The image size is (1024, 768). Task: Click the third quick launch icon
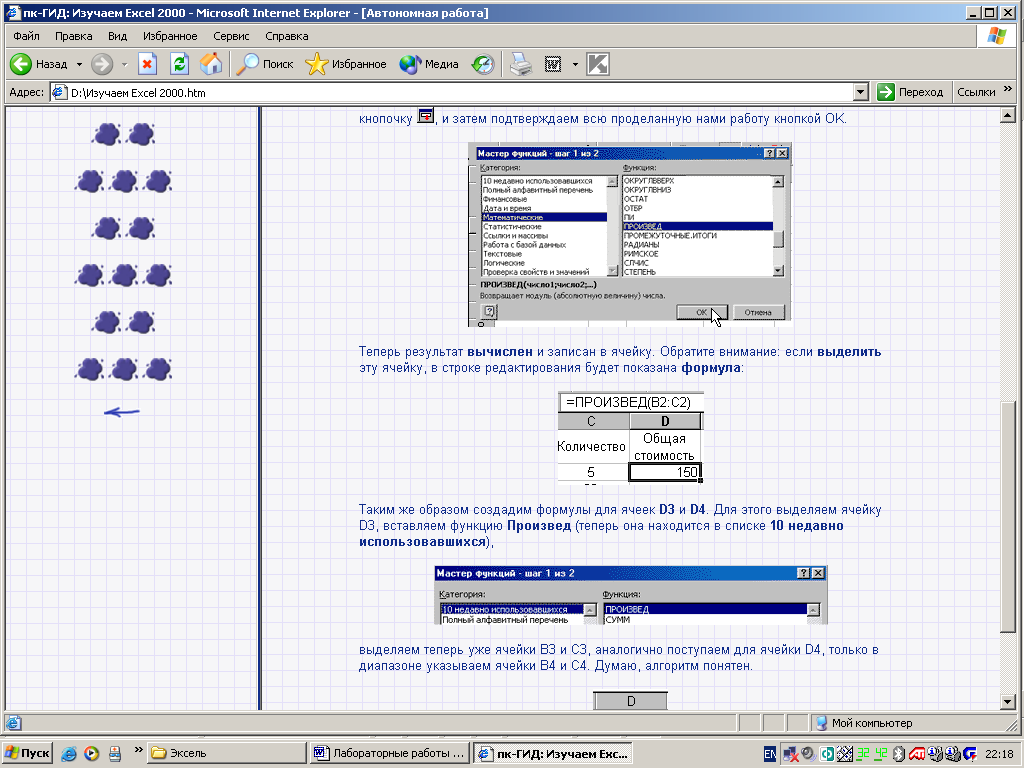click(x=115, y=754)
